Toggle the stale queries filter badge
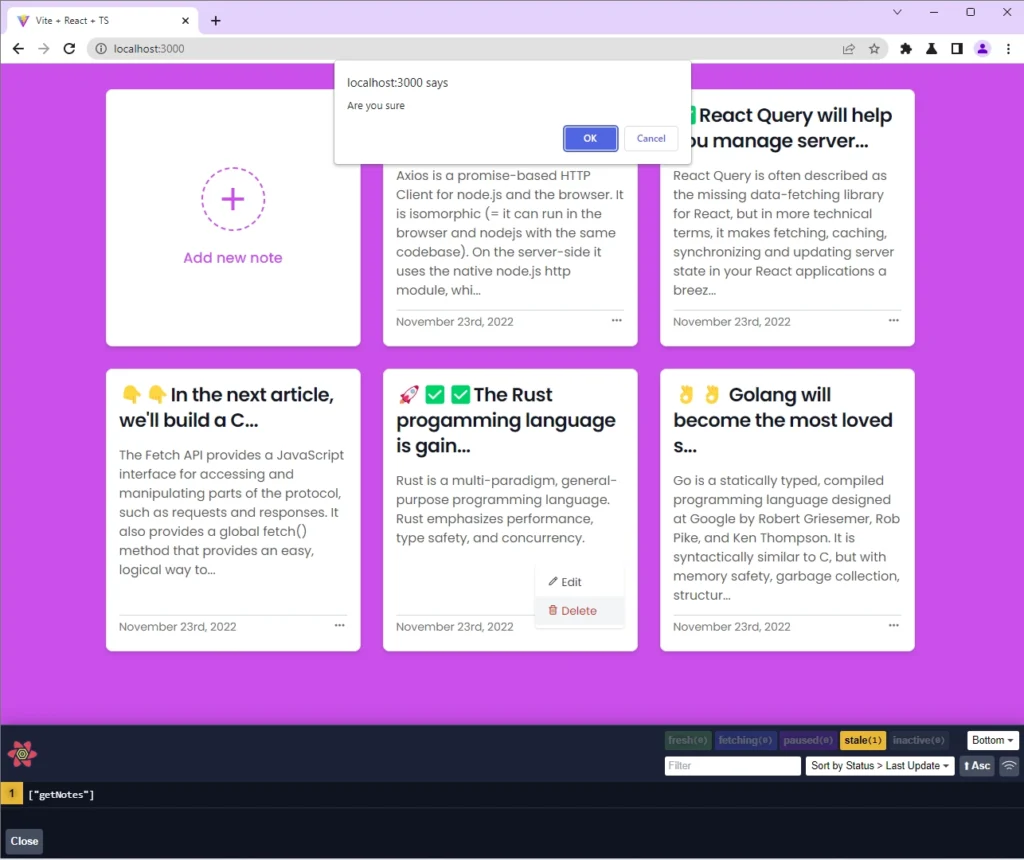1024x860 pixels. pyautogui.click(x=862, y=740)
